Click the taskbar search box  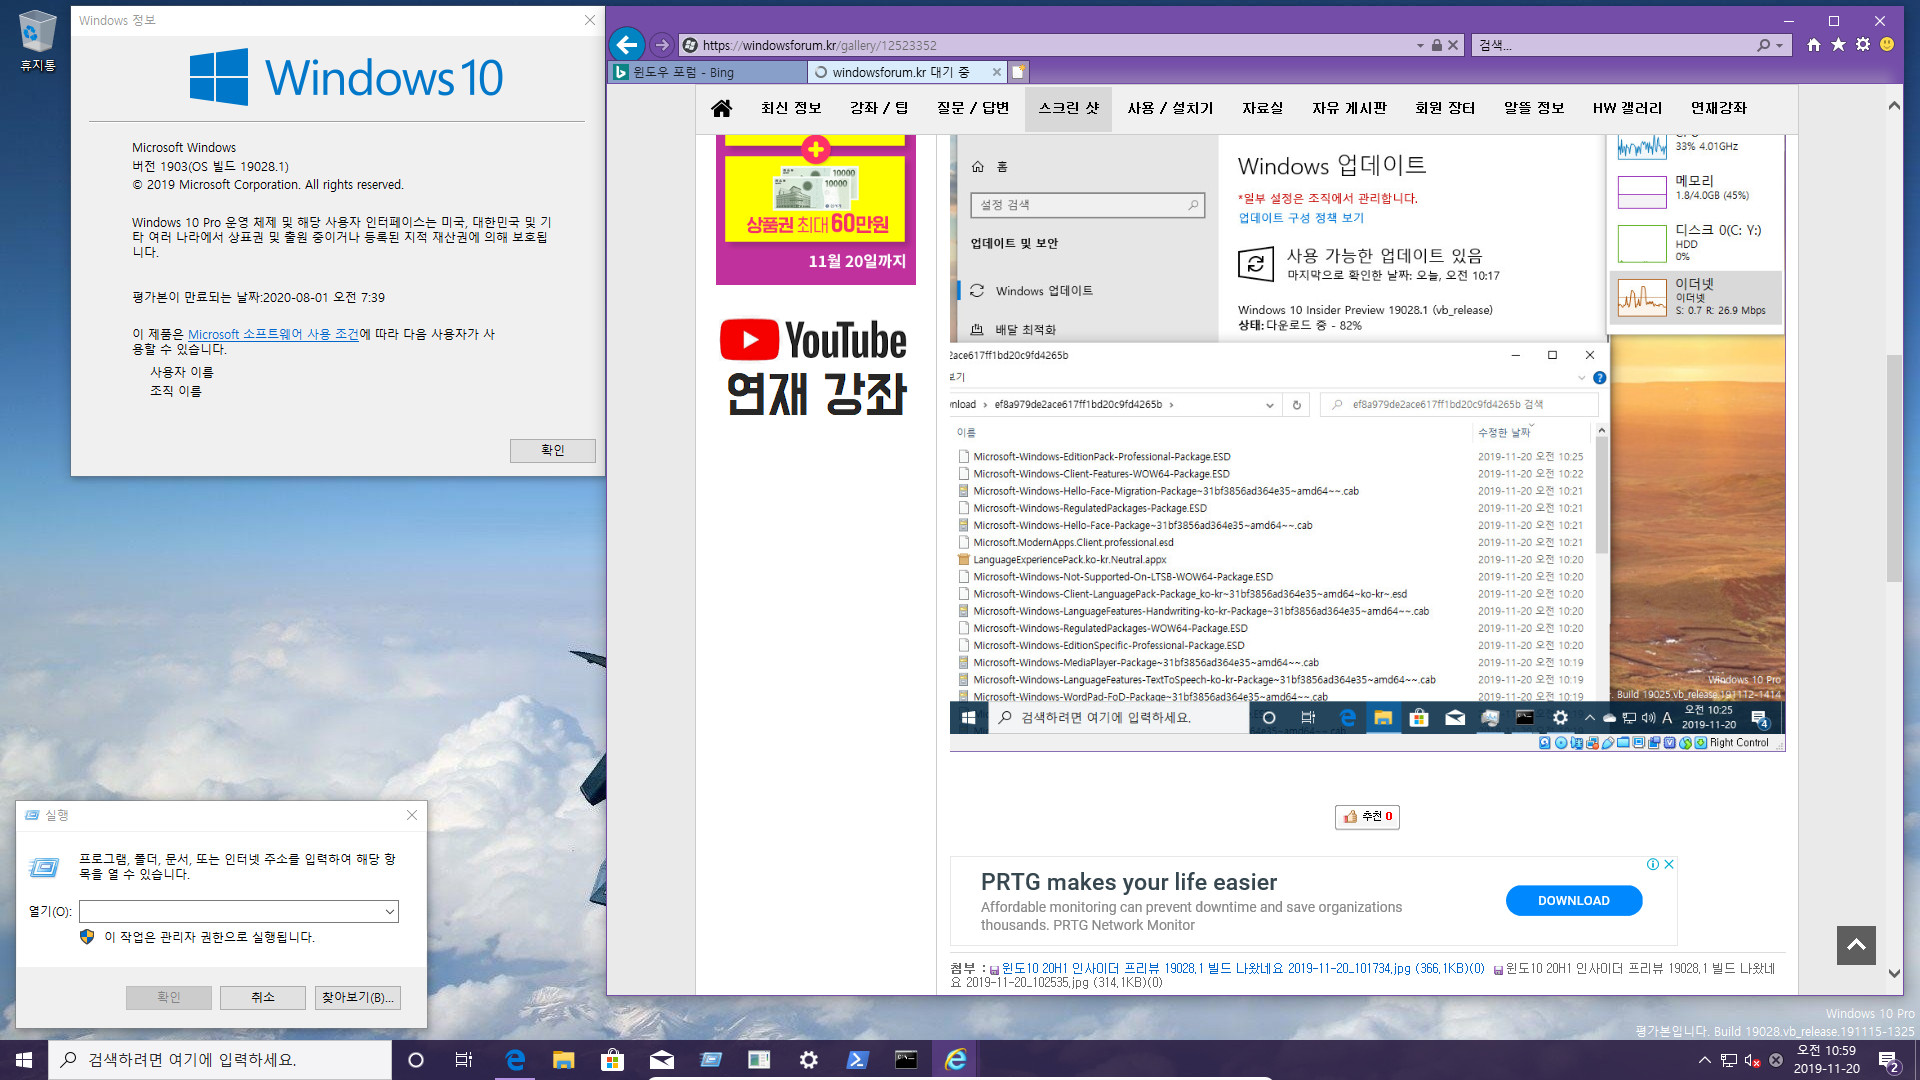pyautogui.click(x=219, y=1060)
